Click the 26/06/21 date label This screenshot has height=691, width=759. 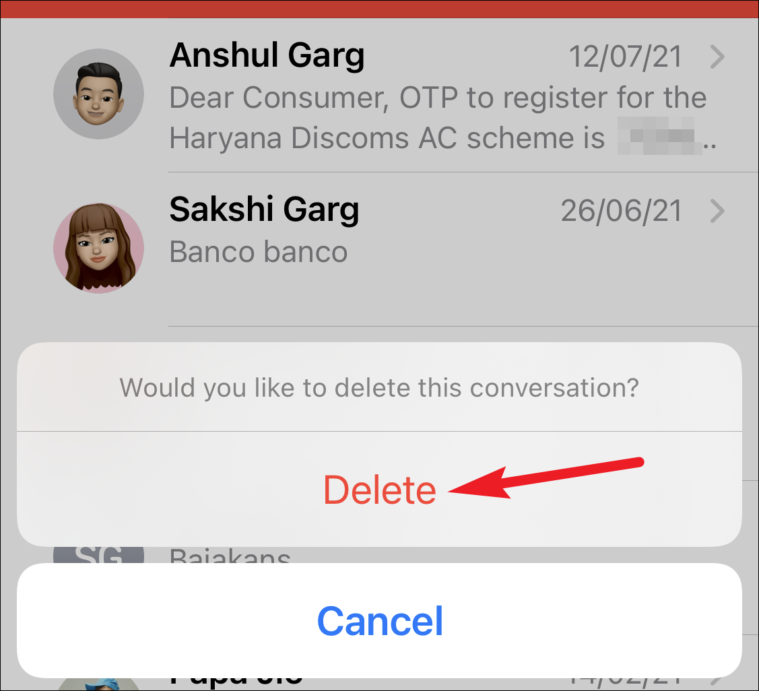[622, 211]
